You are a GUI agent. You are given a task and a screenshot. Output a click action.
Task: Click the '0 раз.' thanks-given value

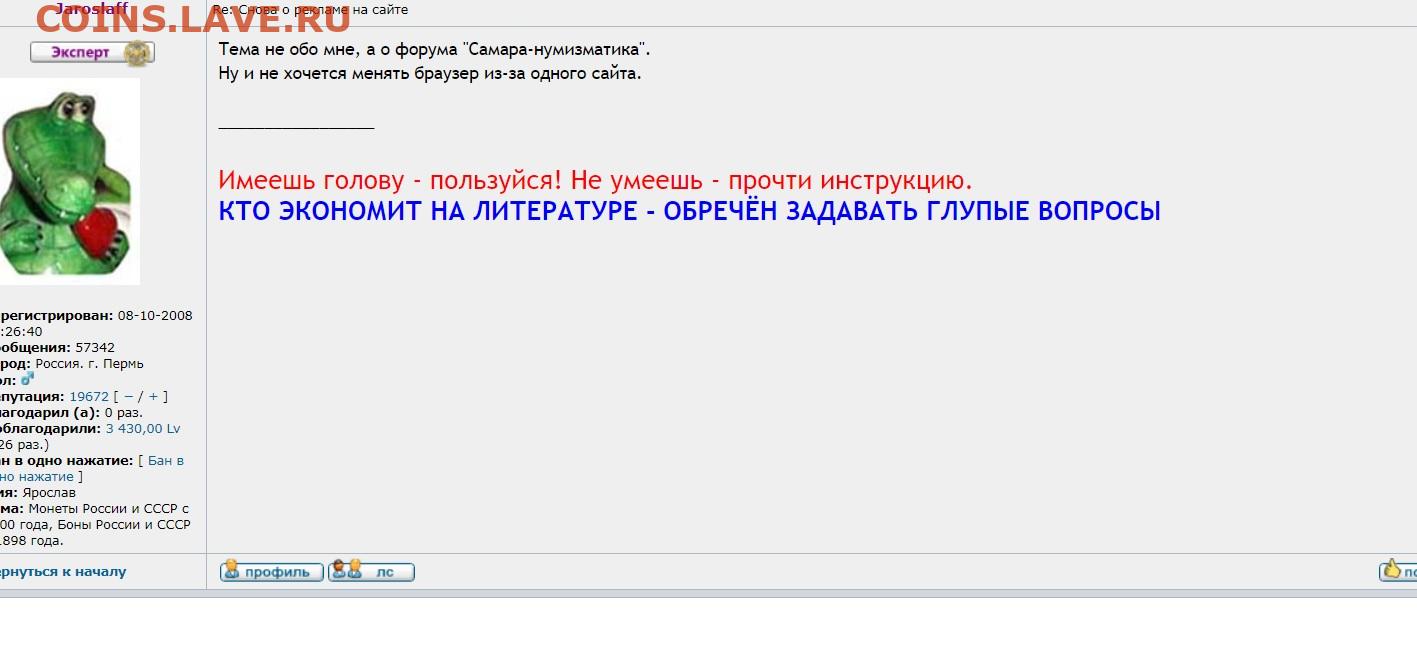click(123, 412)
